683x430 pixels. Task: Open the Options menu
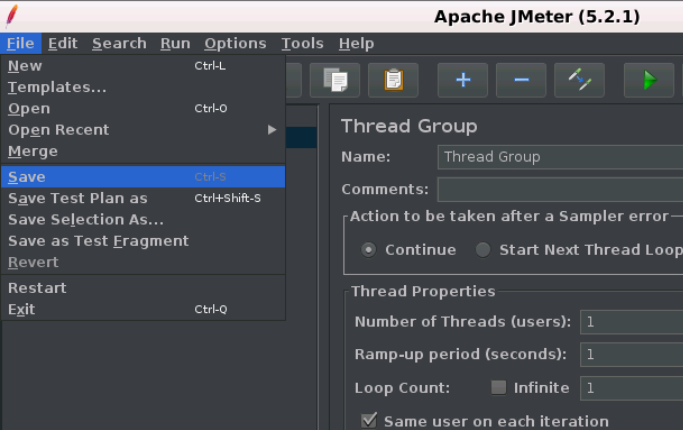coord(235,44)
